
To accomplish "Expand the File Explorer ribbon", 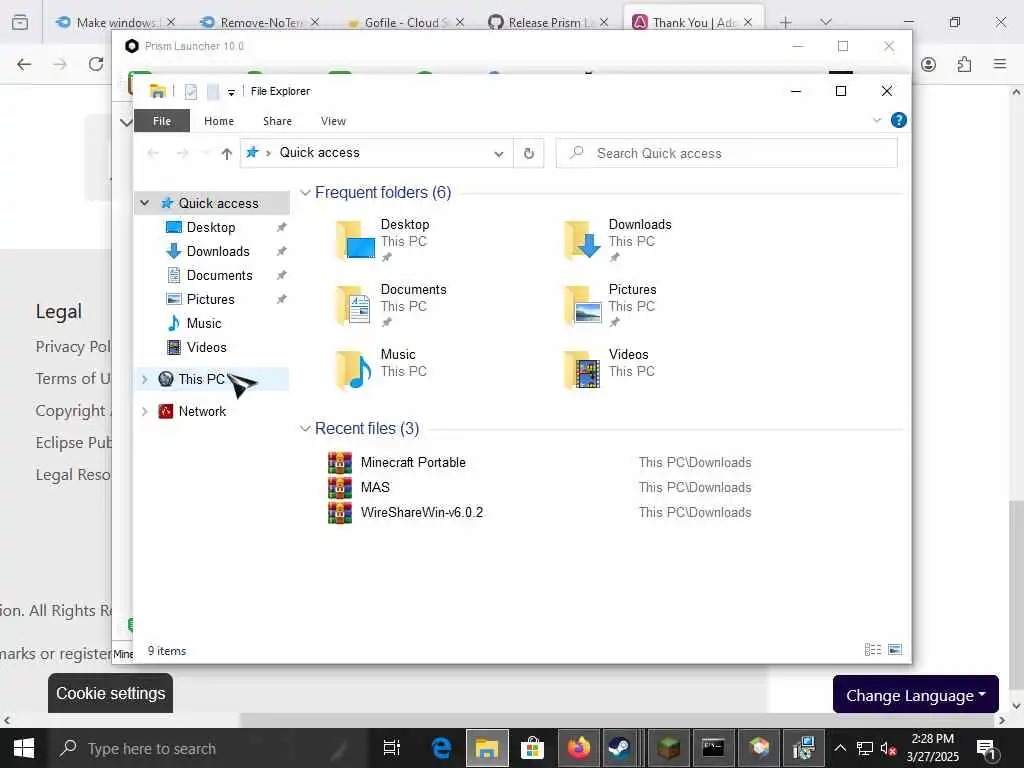I will pyautogui.click(x=876, y=120).
